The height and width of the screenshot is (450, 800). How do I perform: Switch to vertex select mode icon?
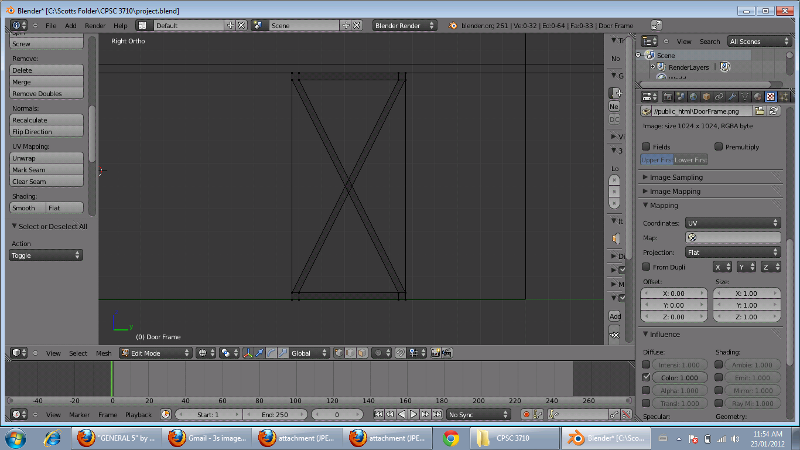click(339, 353)
